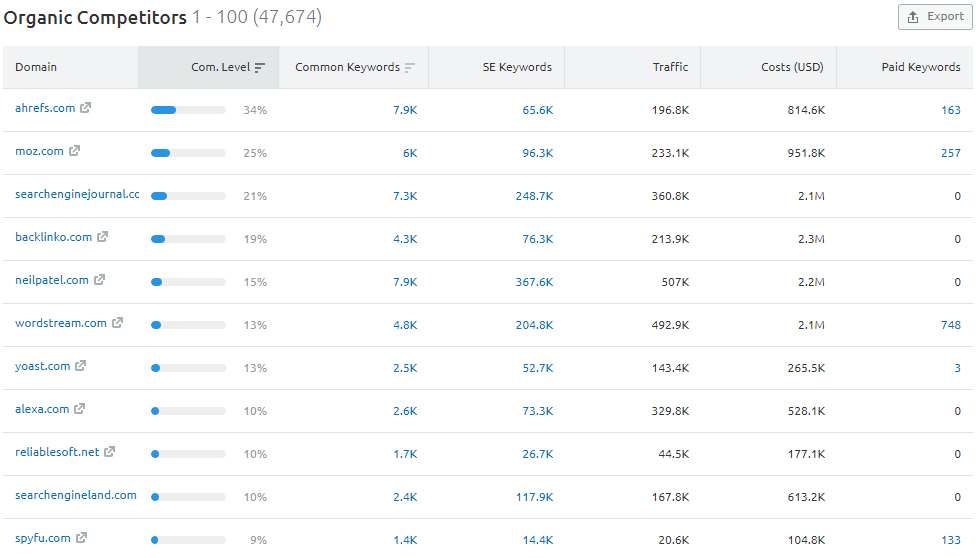Open yoast.com external link icon
The height and width of the screenshot is (558, 976).
tap(80, 366)
